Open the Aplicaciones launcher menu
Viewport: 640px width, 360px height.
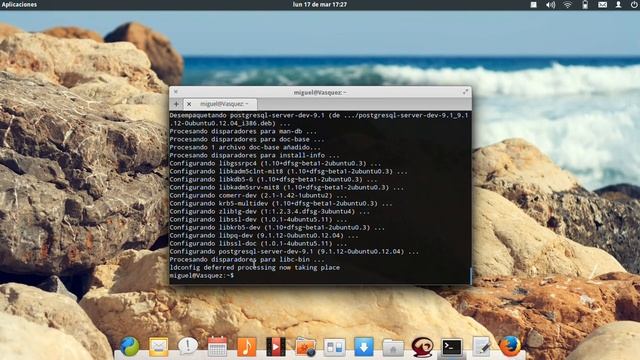point(19,4)
